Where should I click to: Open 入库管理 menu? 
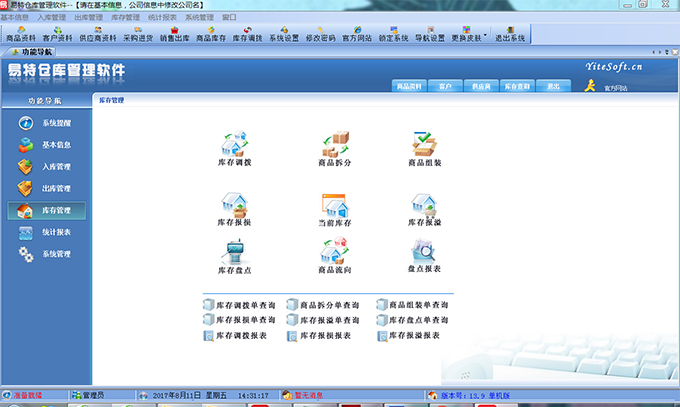coord(52,17)
